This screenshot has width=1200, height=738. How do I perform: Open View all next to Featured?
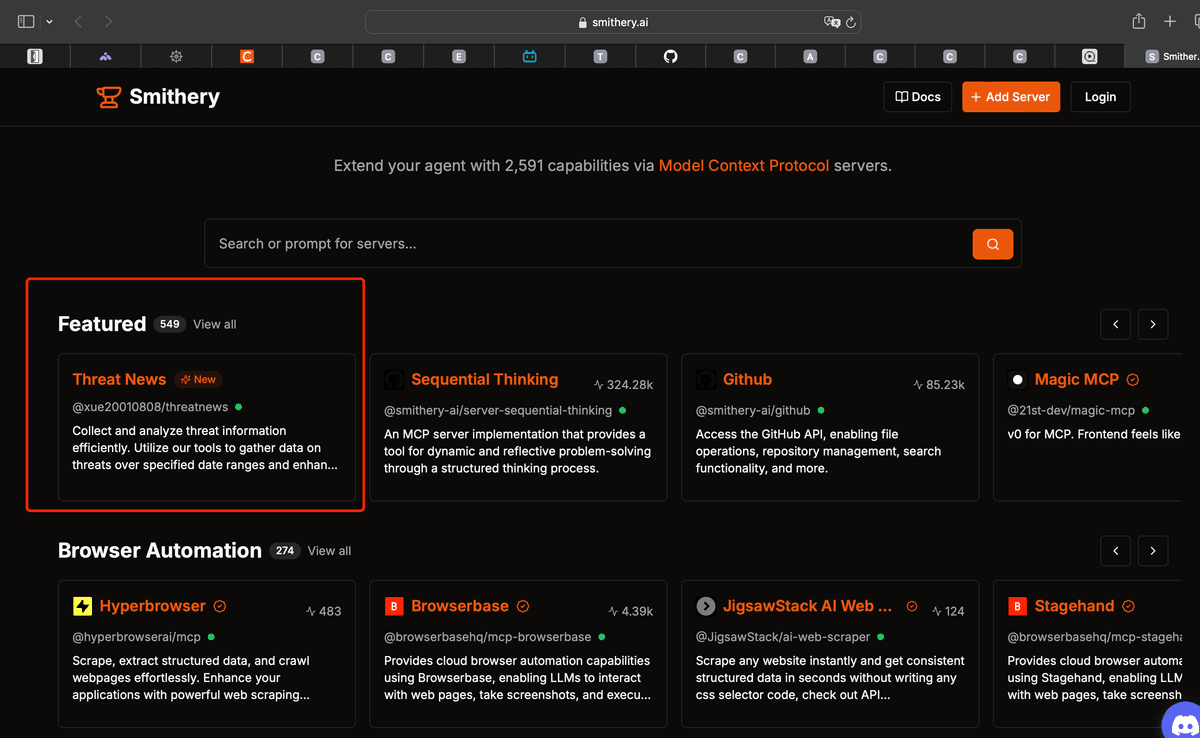(215, 324)
